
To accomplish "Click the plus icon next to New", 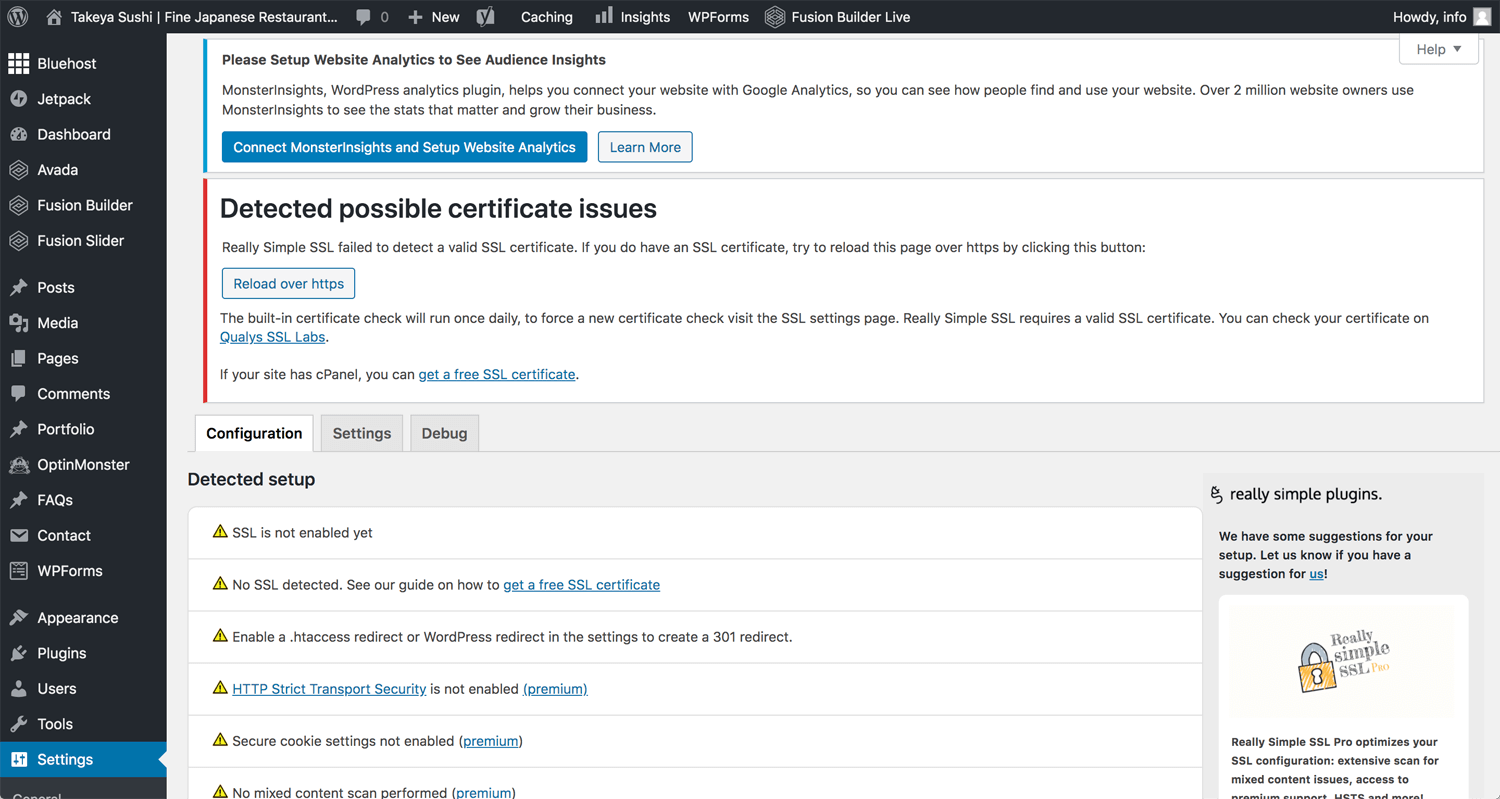I will [416, 17].
